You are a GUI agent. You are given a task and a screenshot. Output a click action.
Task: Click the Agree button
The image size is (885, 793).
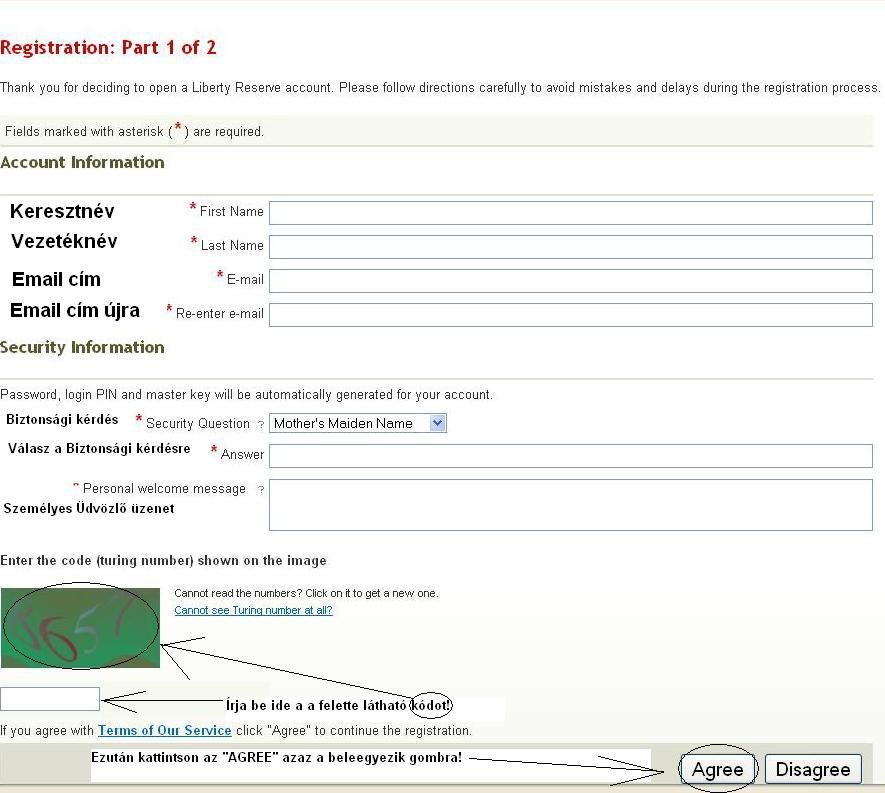coord(717,769)
